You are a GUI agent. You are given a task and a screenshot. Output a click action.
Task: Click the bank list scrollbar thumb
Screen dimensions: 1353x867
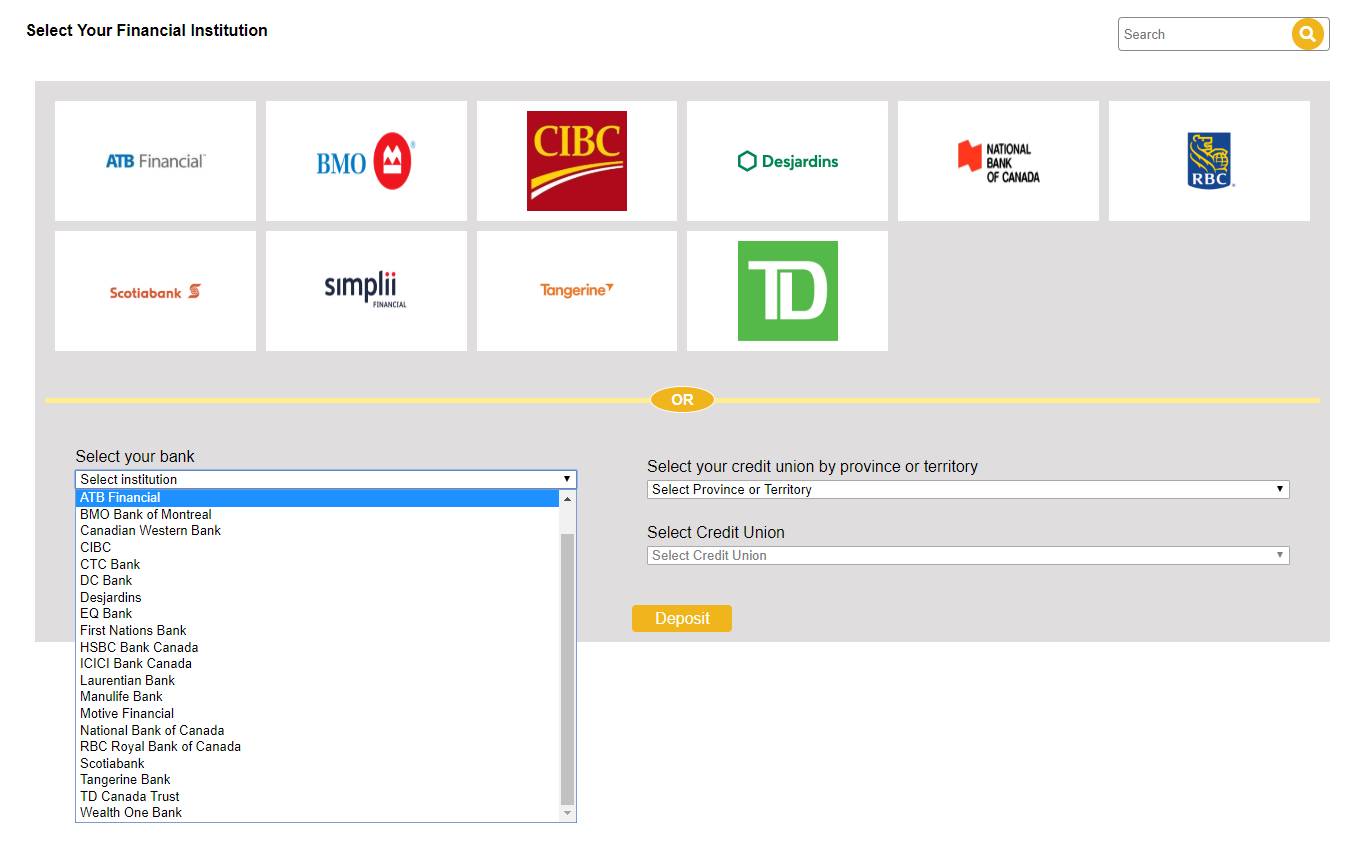568,669
